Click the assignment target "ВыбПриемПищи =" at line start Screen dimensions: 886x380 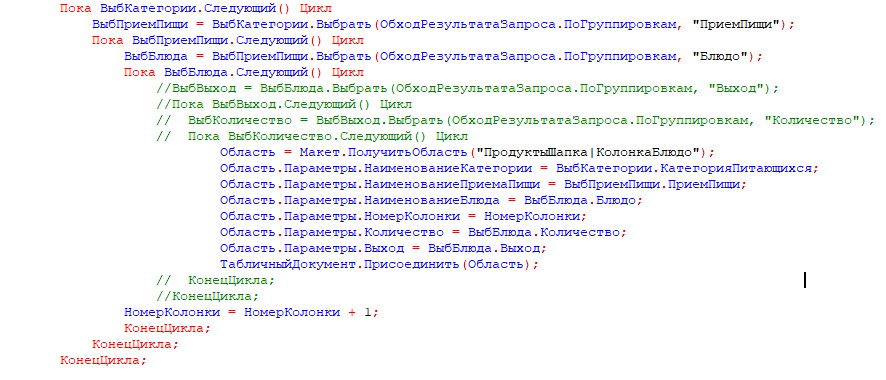click(148, 25)
